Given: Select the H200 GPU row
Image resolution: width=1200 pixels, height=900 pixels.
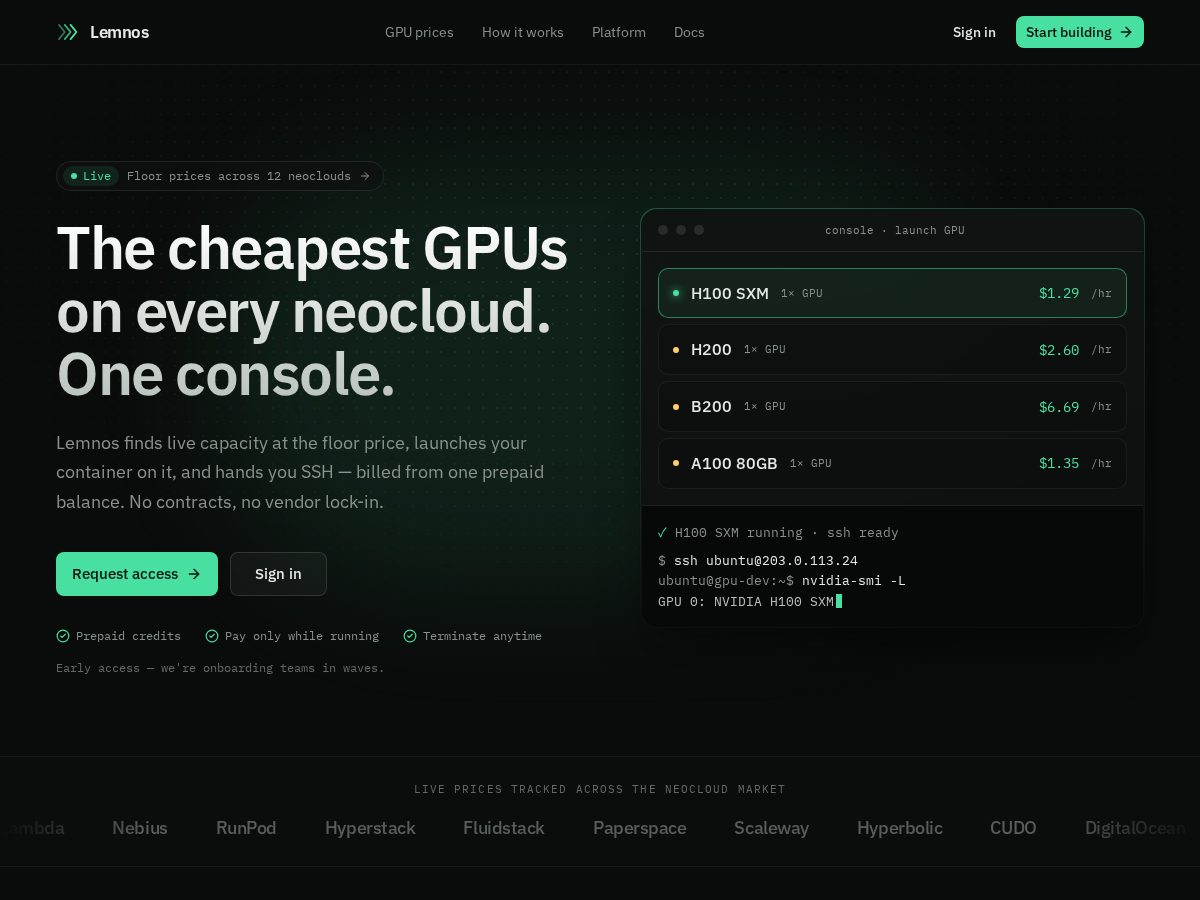Looking at the screenshot, I should click(x=892, y=349).
